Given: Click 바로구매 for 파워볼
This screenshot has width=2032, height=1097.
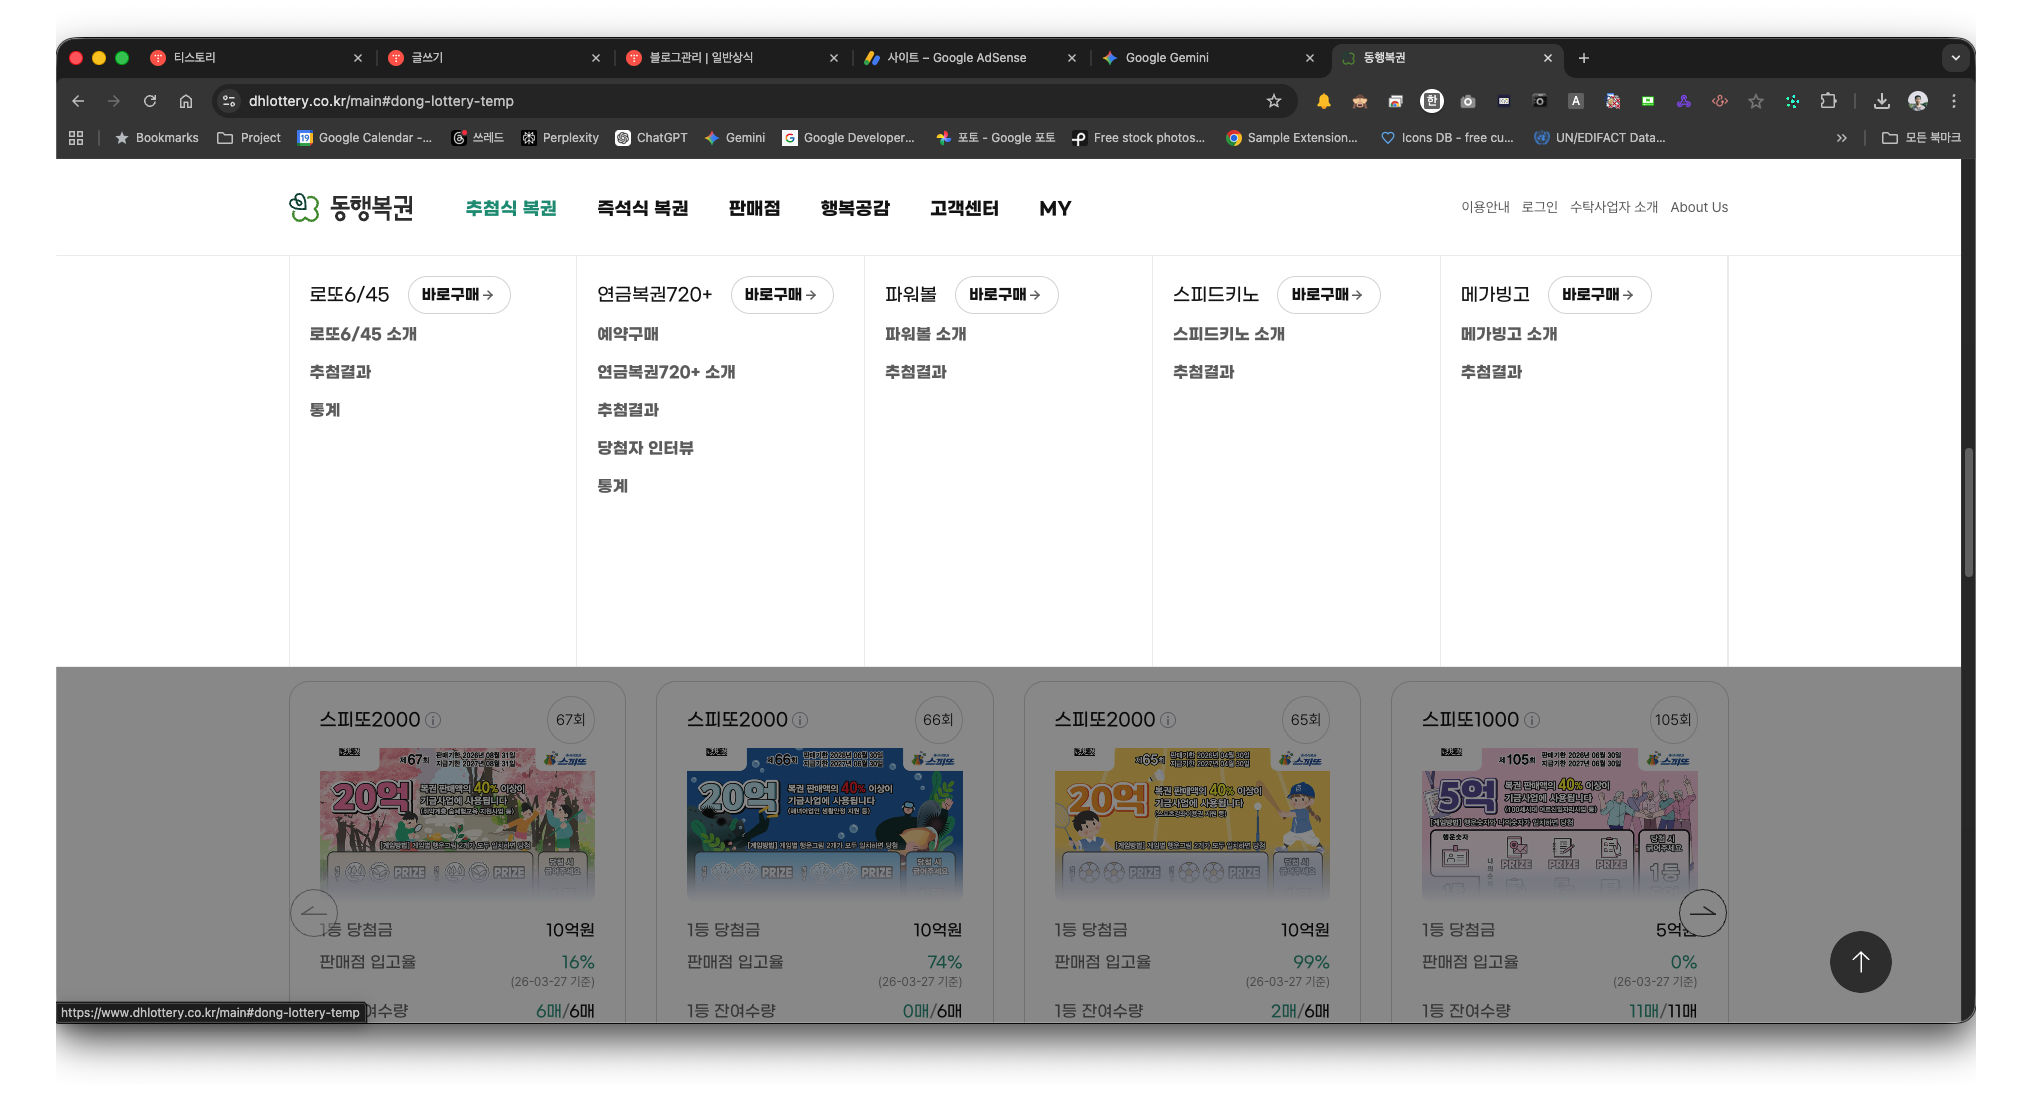Looking at the screenshot, I should 1006,295.
